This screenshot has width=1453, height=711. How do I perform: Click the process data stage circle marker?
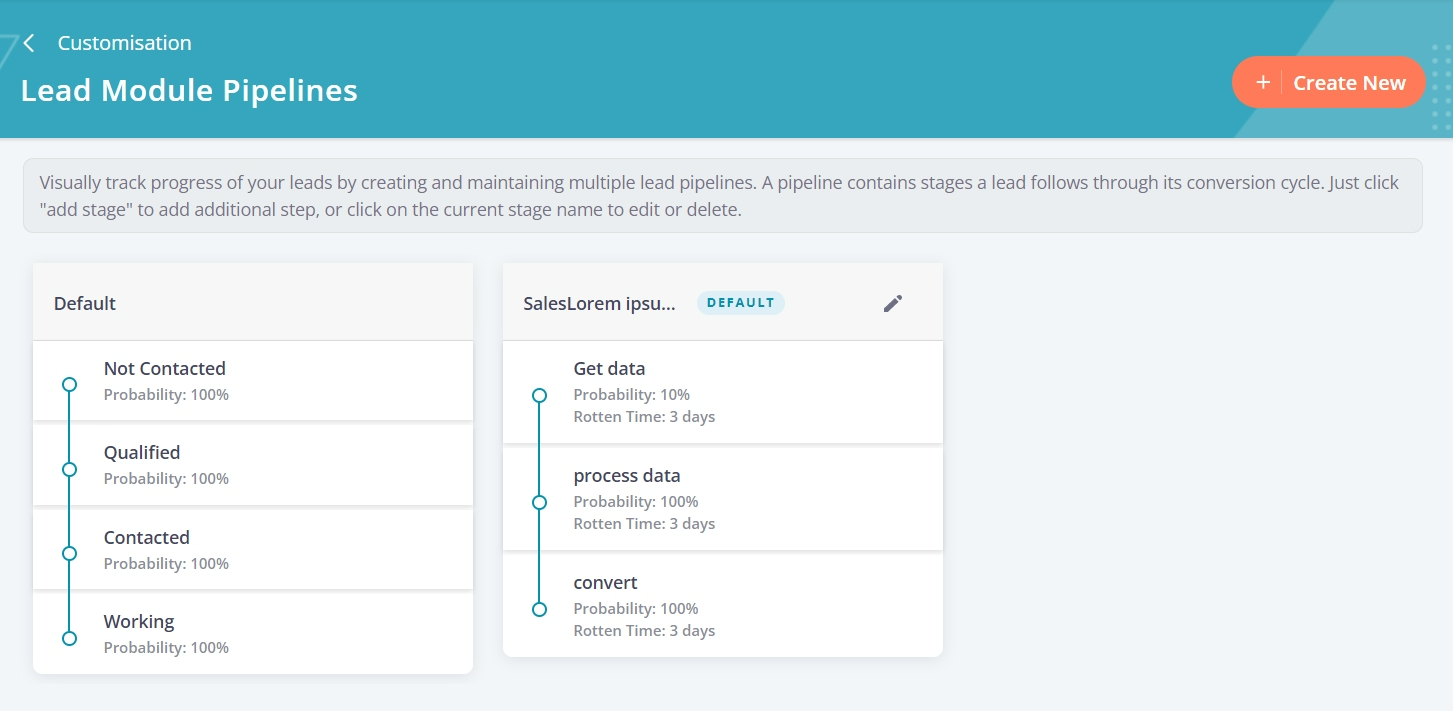click(539, 502)
